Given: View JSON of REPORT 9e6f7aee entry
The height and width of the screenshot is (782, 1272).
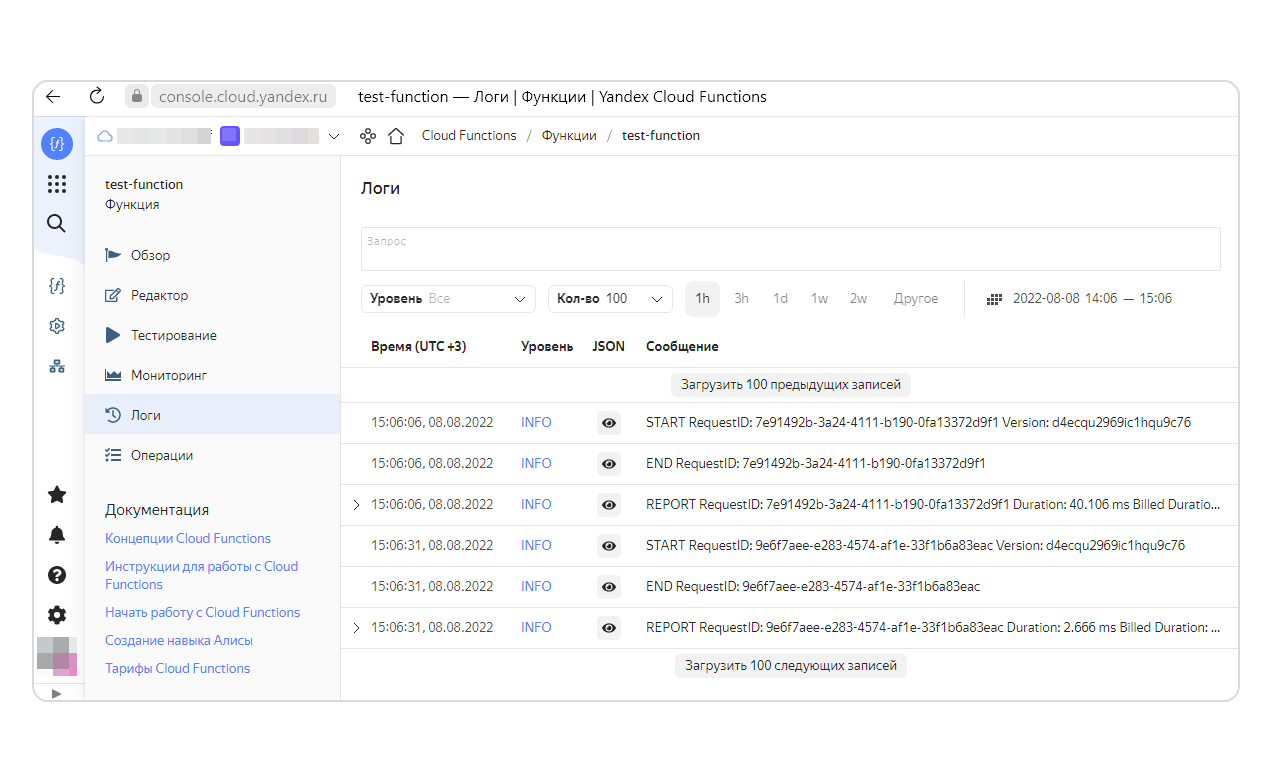Looking at the screenshot, I should coord(609,628).
